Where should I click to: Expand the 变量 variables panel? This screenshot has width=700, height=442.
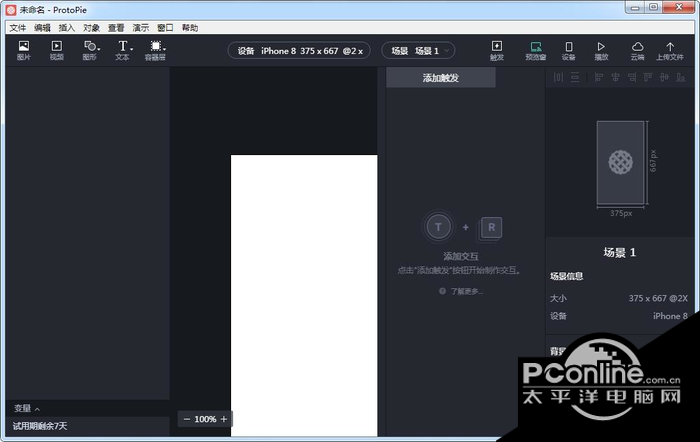pos(27,408)
